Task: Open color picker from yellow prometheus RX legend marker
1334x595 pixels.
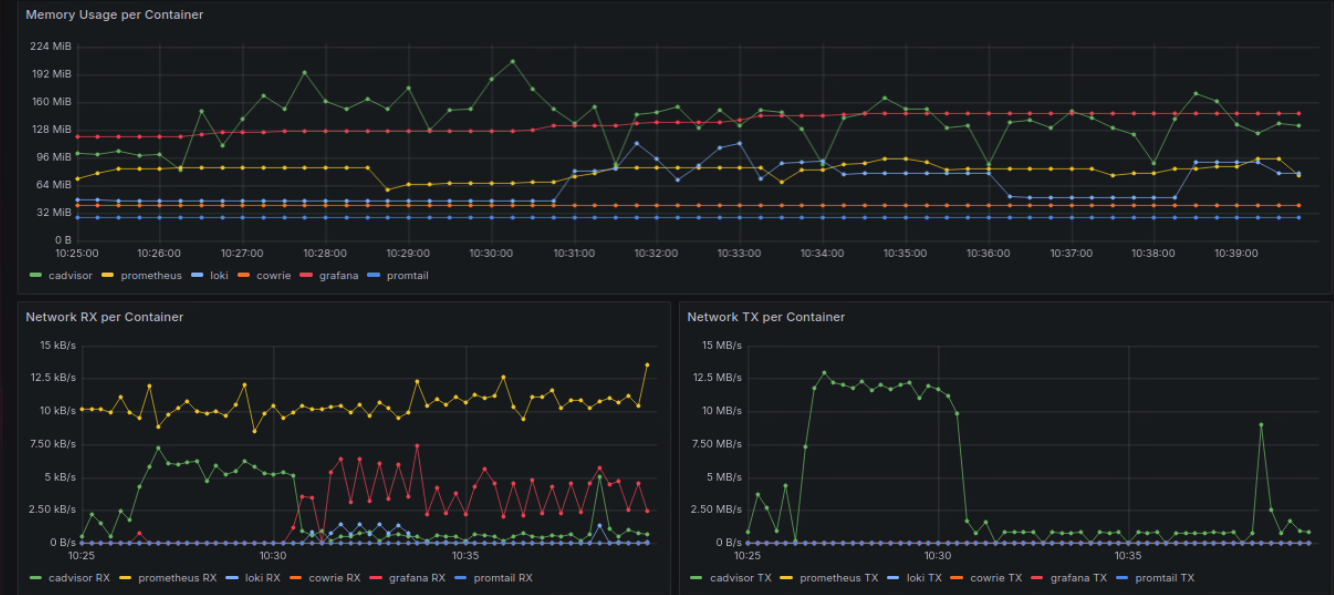Action: coord(126,578)
